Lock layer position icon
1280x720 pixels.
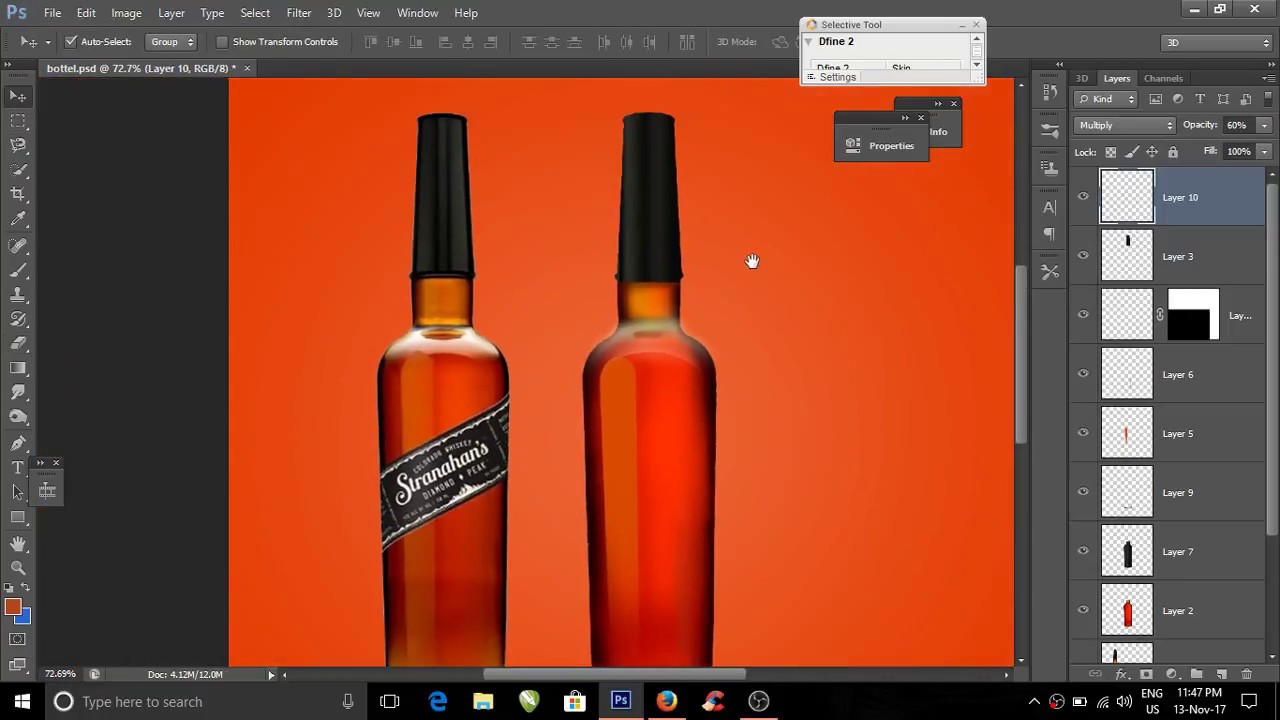click(1152, 152)
